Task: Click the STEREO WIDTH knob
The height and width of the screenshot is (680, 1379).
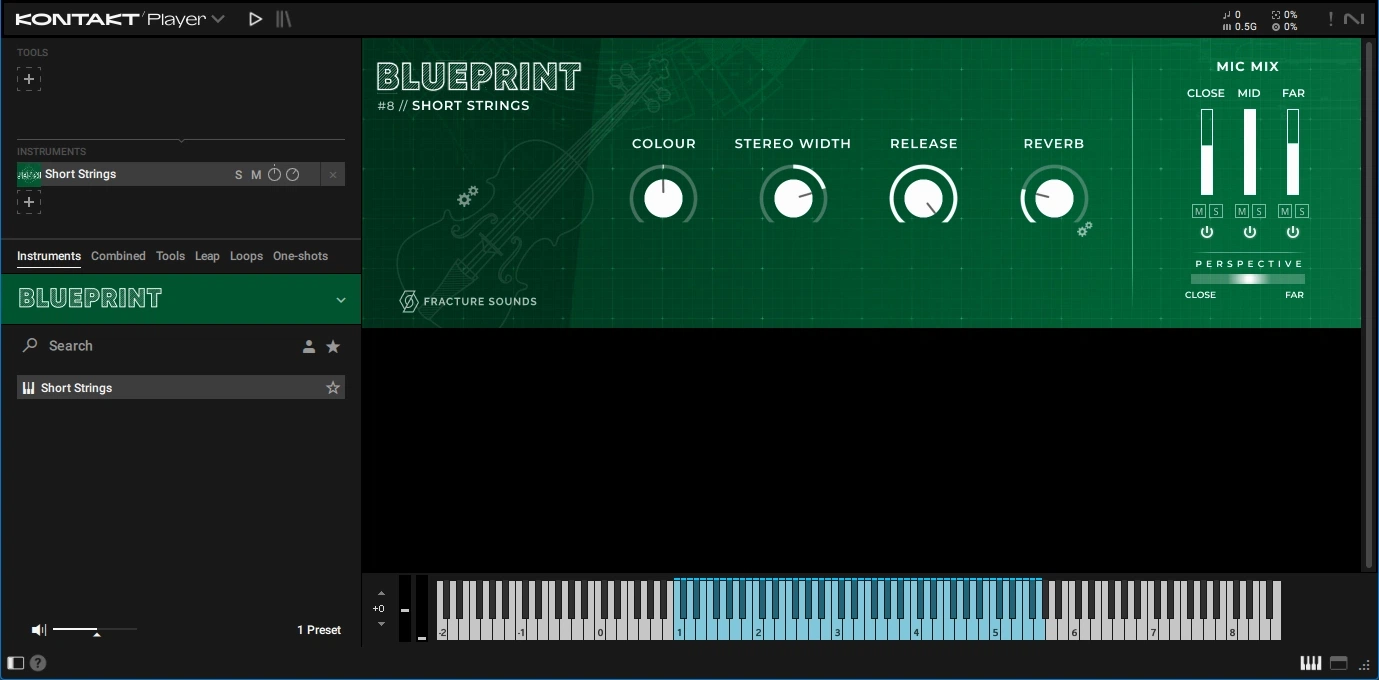Action: point(793,198)
